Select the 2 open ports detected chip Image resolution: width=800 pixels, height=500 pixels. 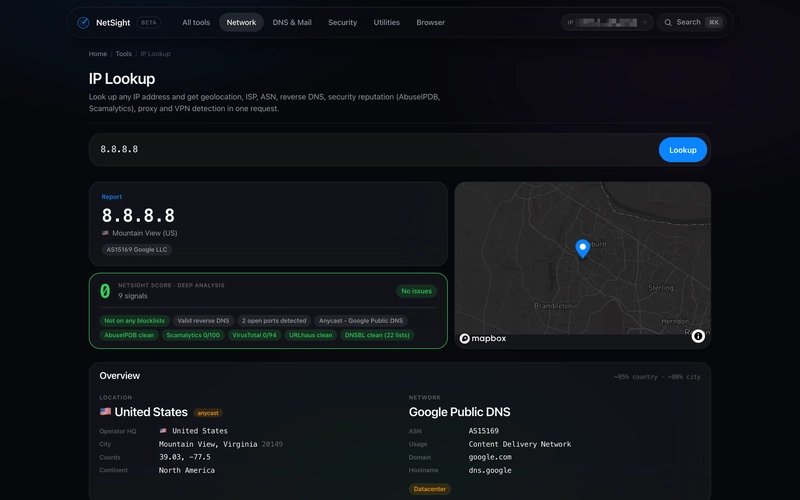click(x=274, y=321)
